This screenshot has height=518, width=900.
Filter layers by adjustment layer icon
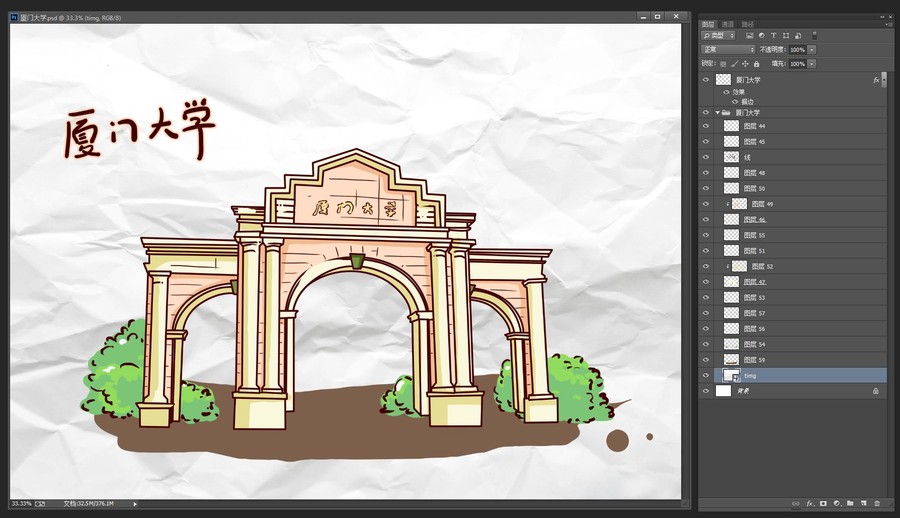pos(762,36)
